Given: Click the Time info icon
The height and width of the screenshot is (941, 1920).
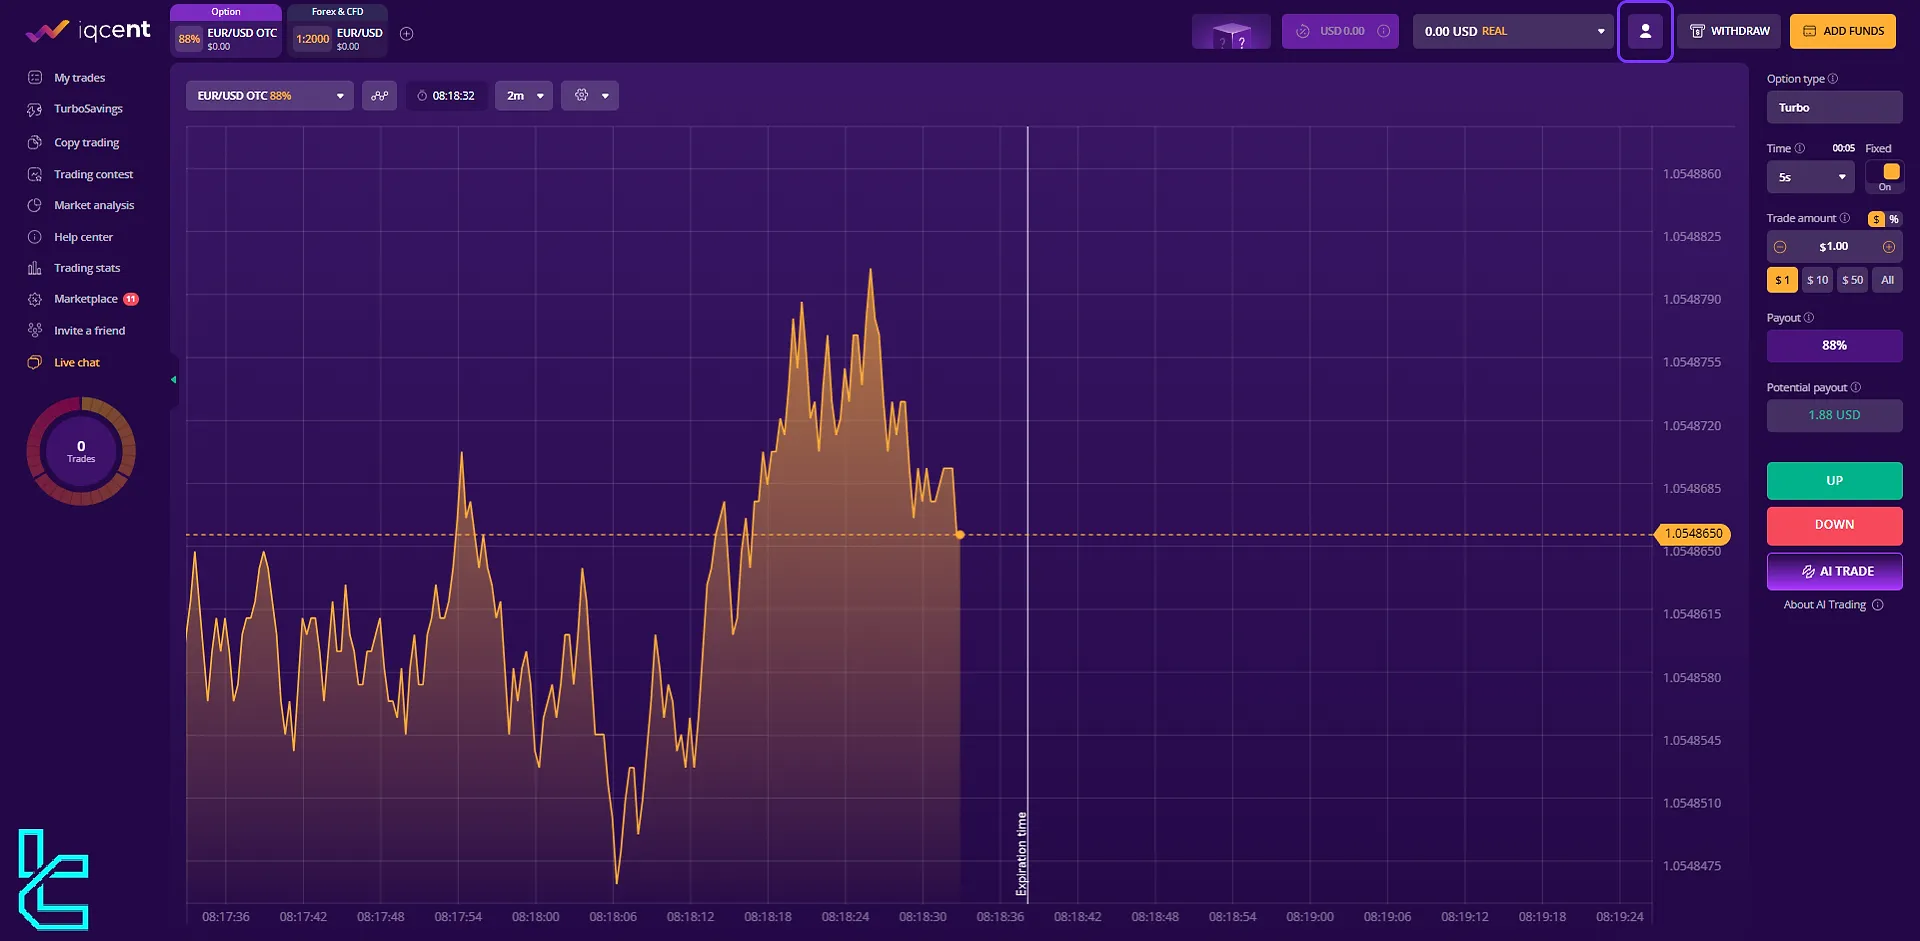Looking at the screenshot, I should pos(1800,148).
